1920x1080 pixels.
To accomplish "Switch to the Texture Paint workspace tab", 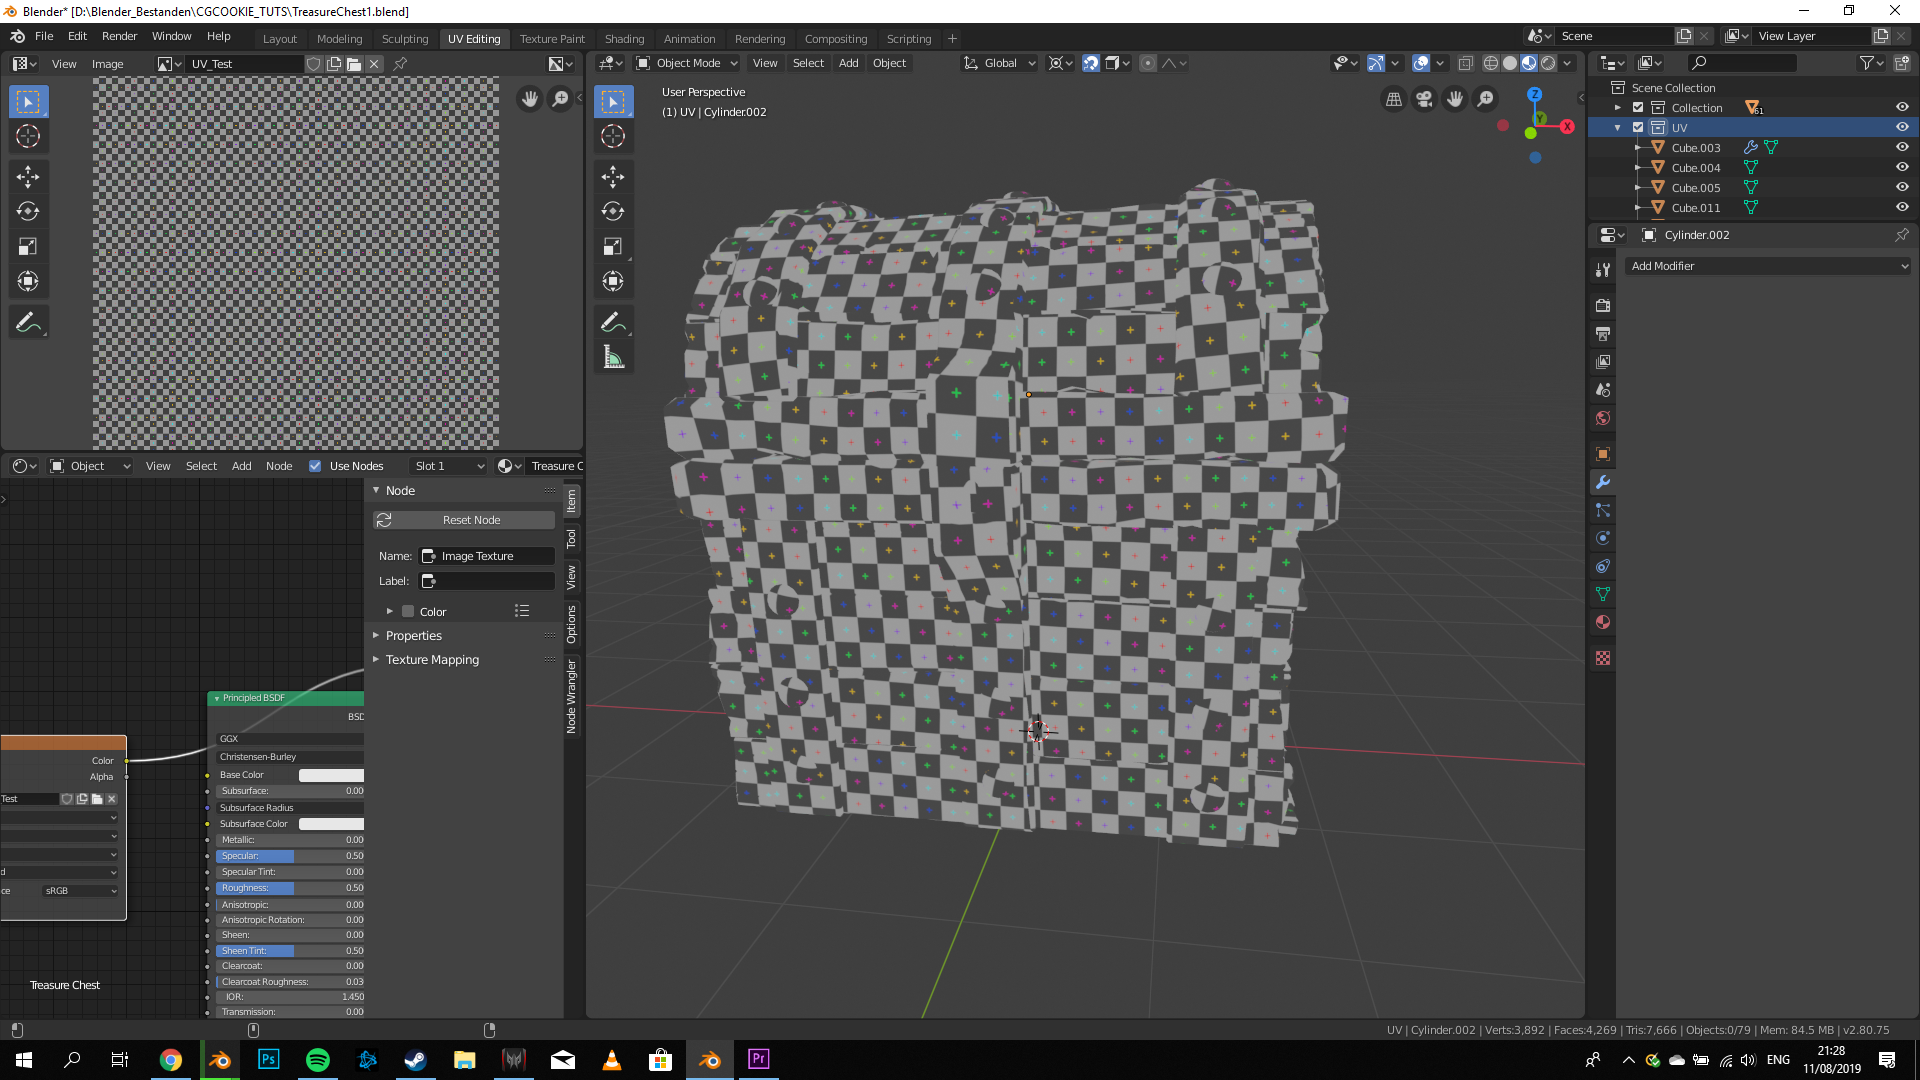I will click(x=552, y=39).
